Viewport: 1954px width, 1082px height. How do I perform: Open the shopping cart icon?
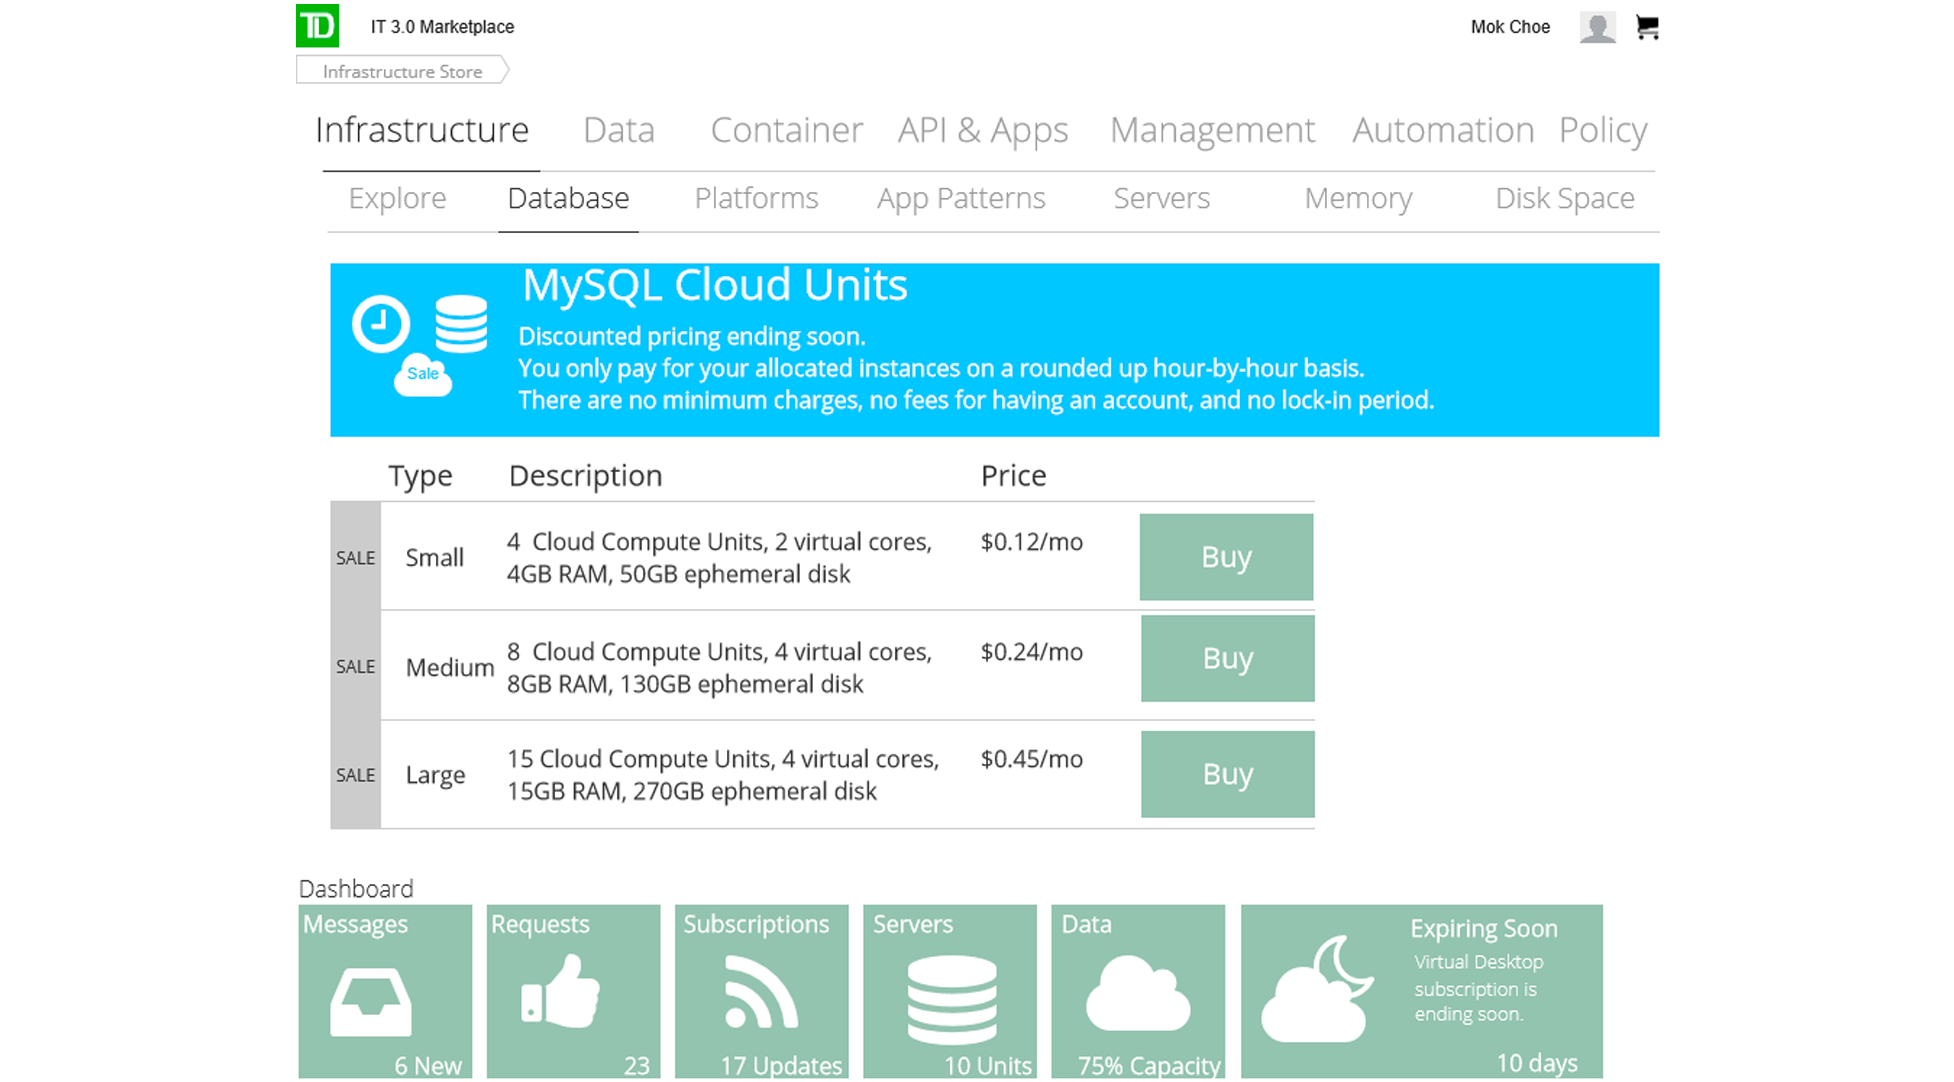point(1647,27)
